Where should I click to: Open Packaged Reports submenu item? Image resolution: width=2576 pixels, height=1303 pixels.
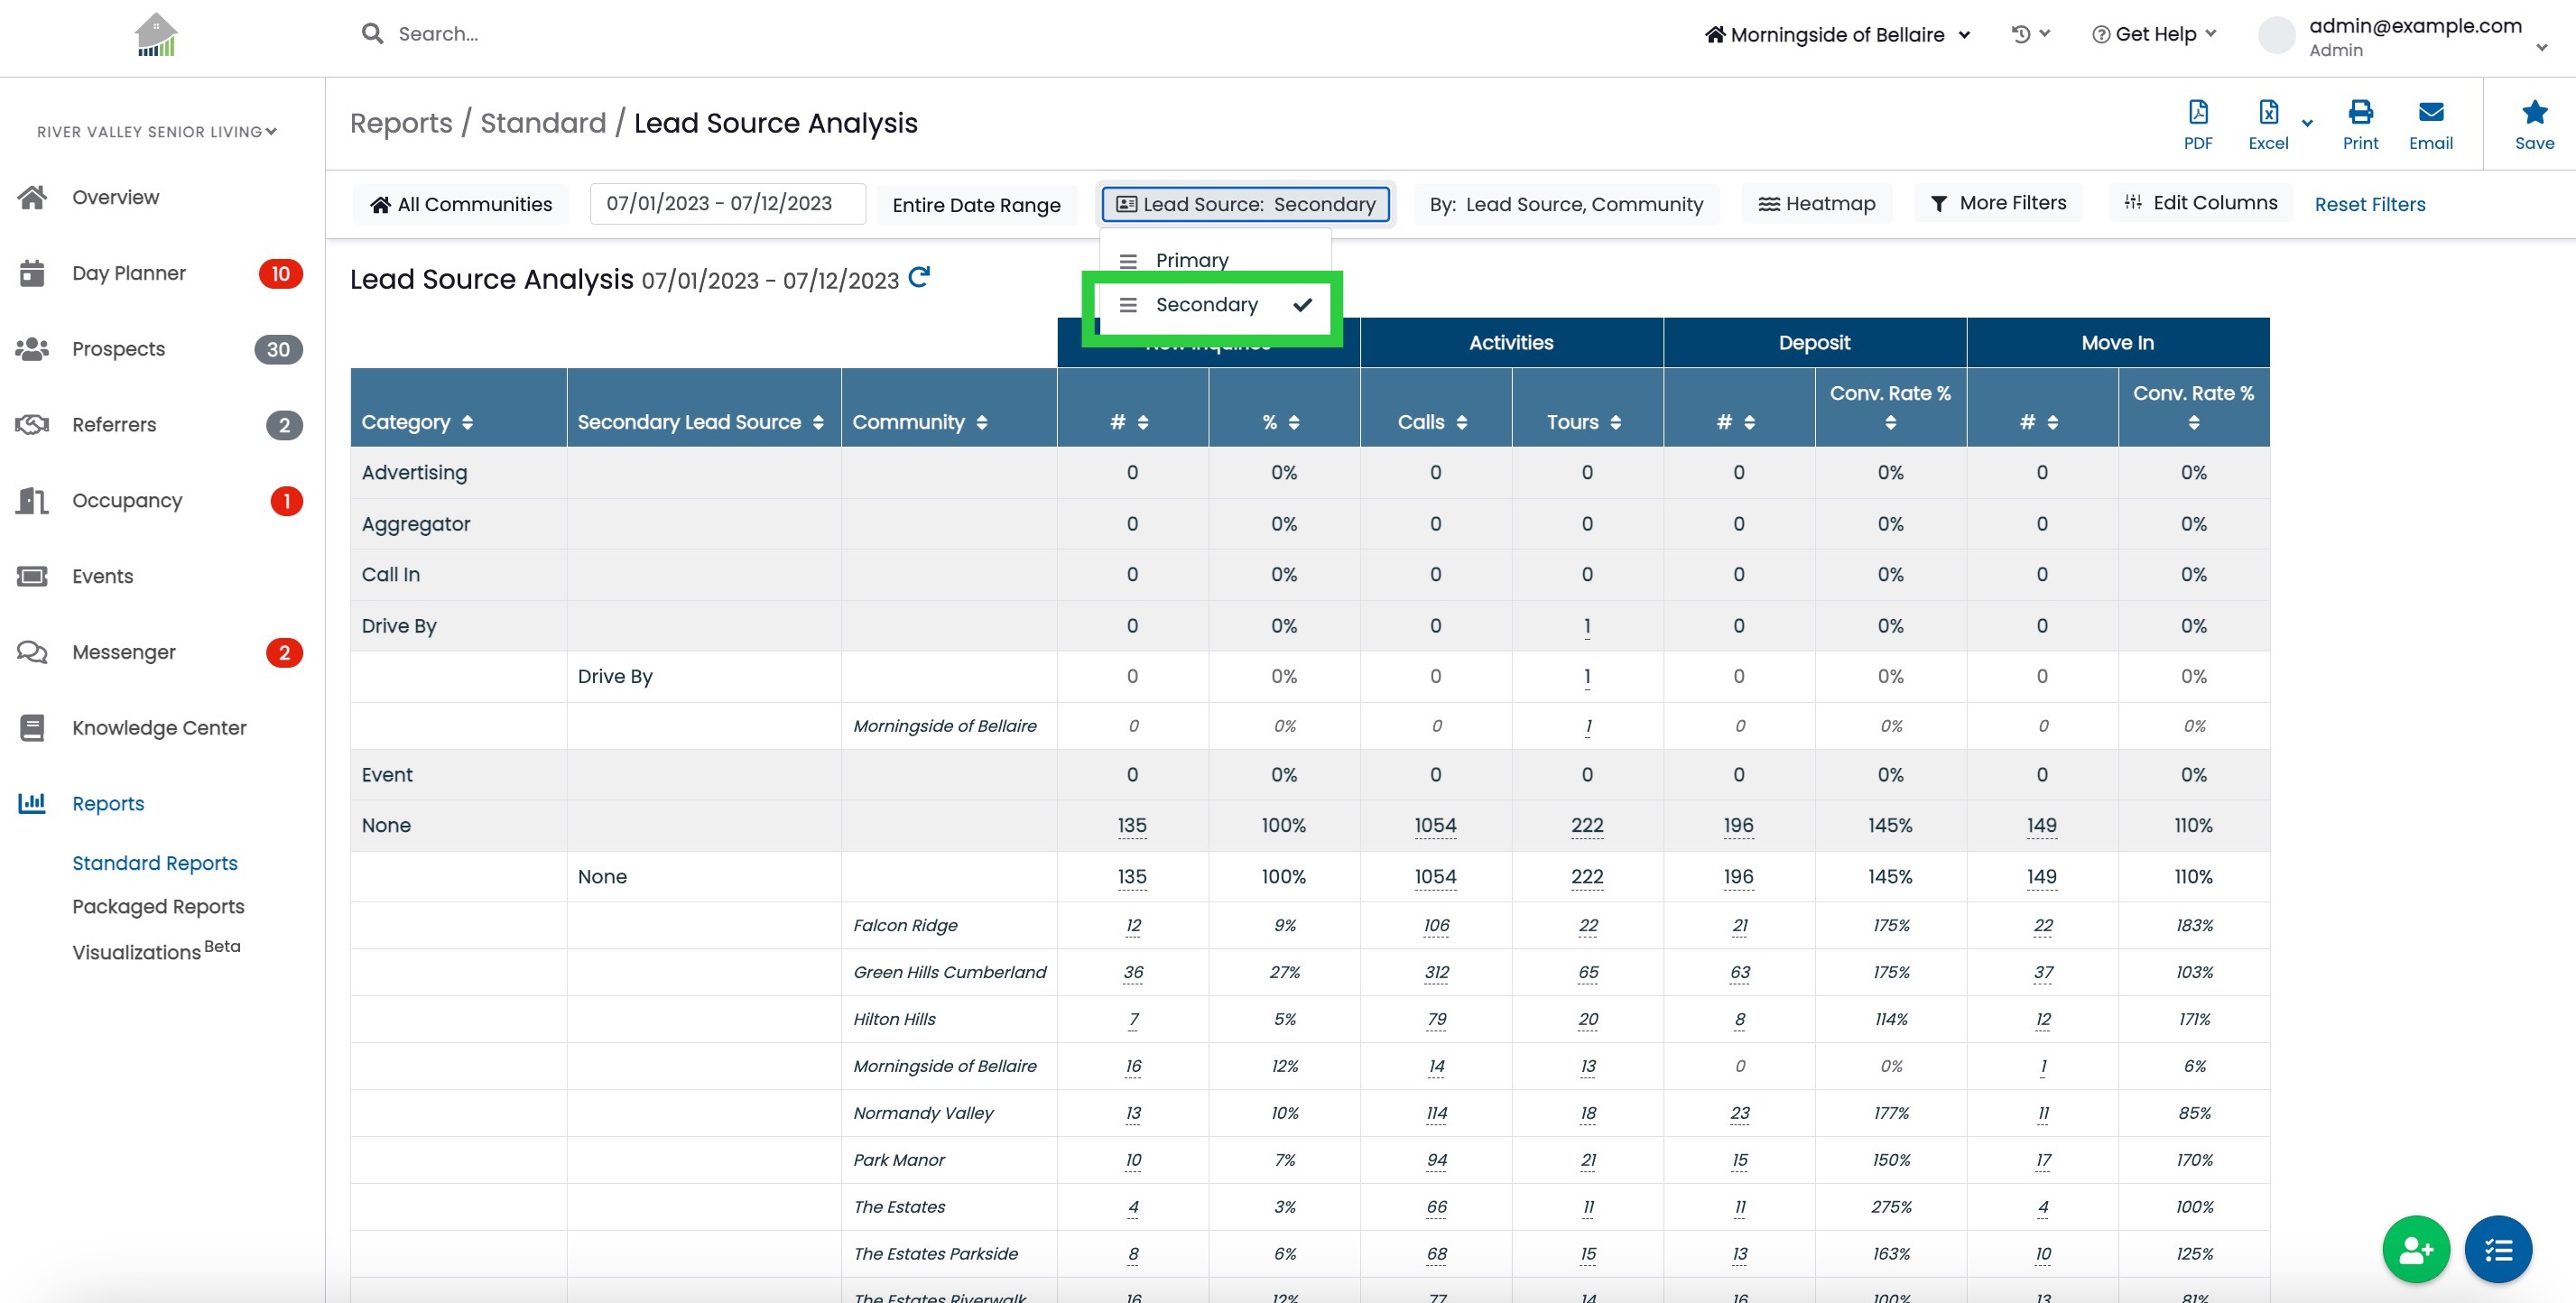158,906
